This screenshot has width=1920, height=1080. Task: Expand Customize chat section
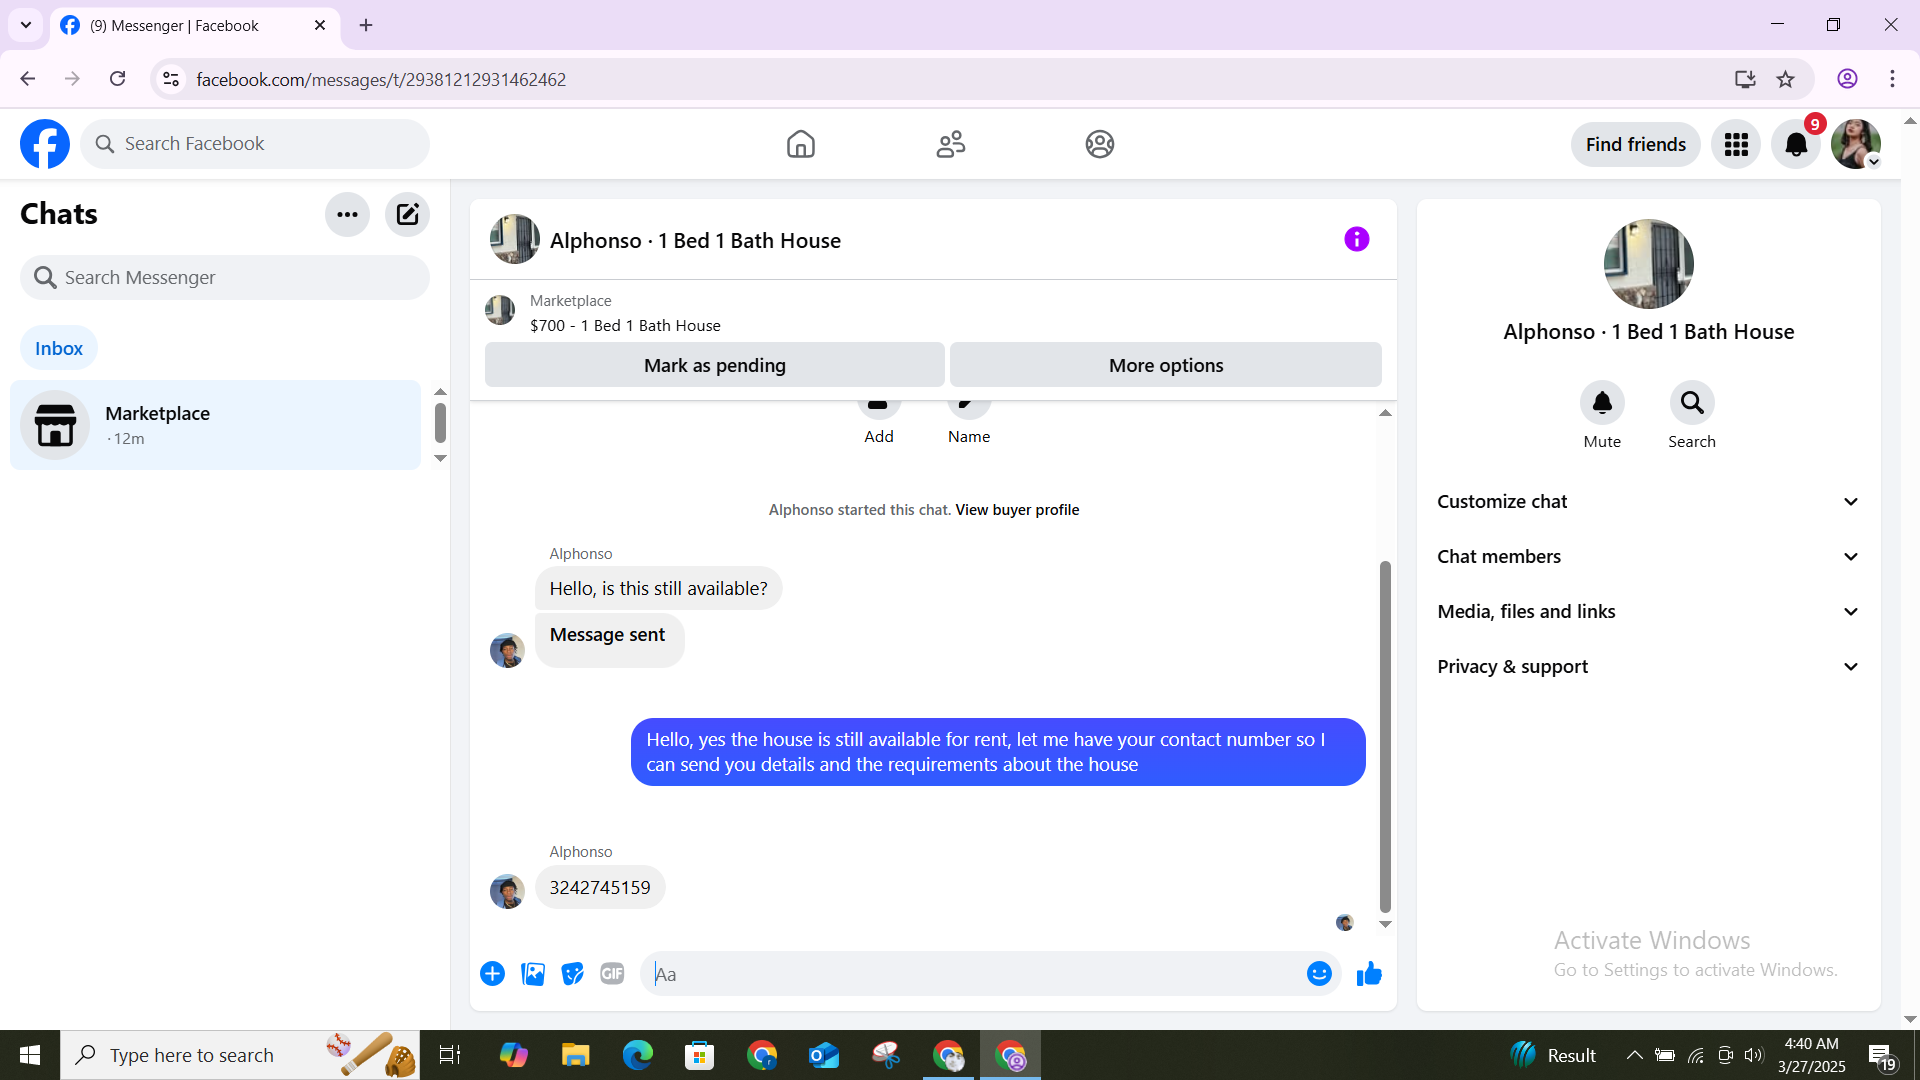point(1648,502)
